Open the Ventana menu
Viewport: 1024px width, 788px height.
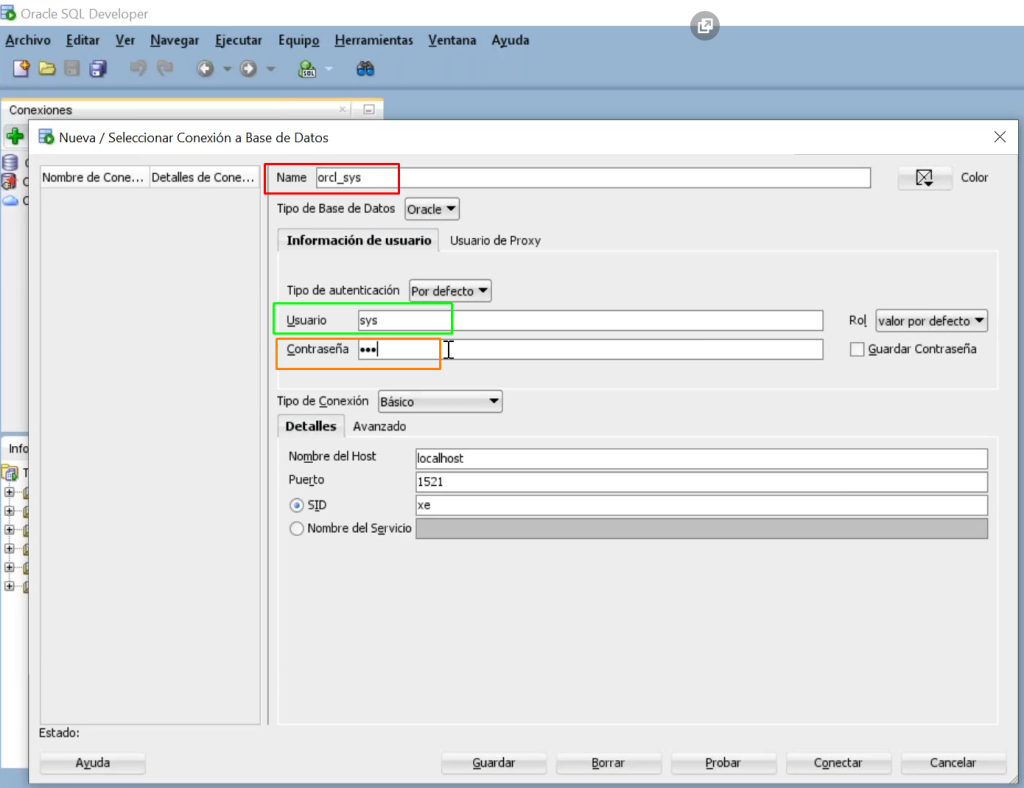click(x=452, y=40)
